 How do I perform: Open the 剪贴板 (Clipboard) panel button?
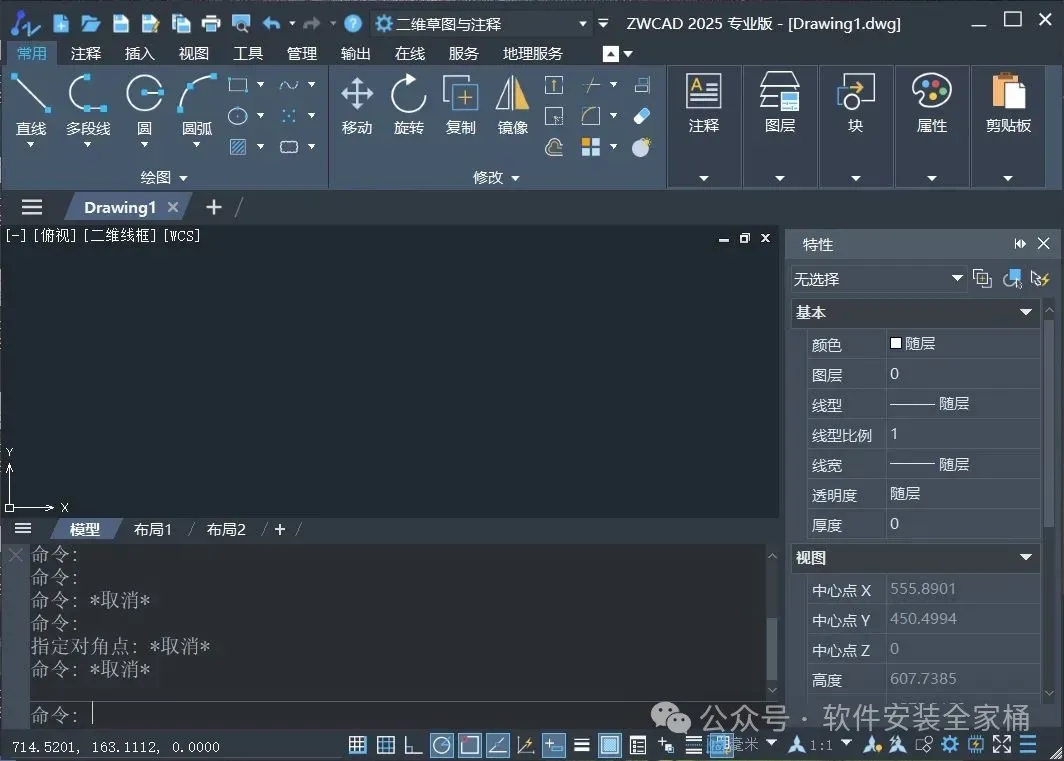point(1008,103)
